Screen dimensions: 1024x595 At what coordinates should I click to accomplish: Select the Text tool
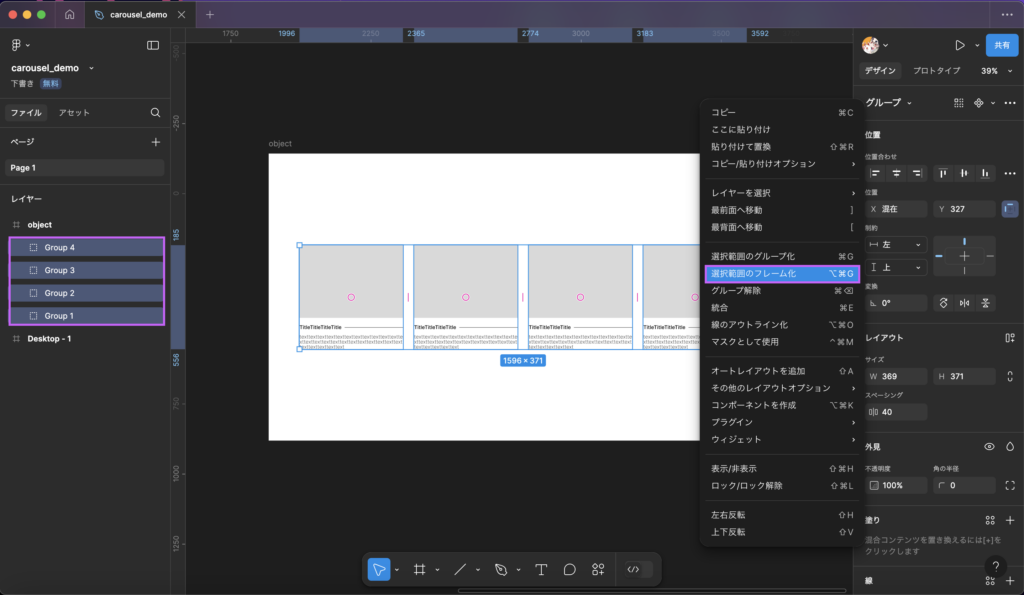pyautogui.click(x=541, y=570)
